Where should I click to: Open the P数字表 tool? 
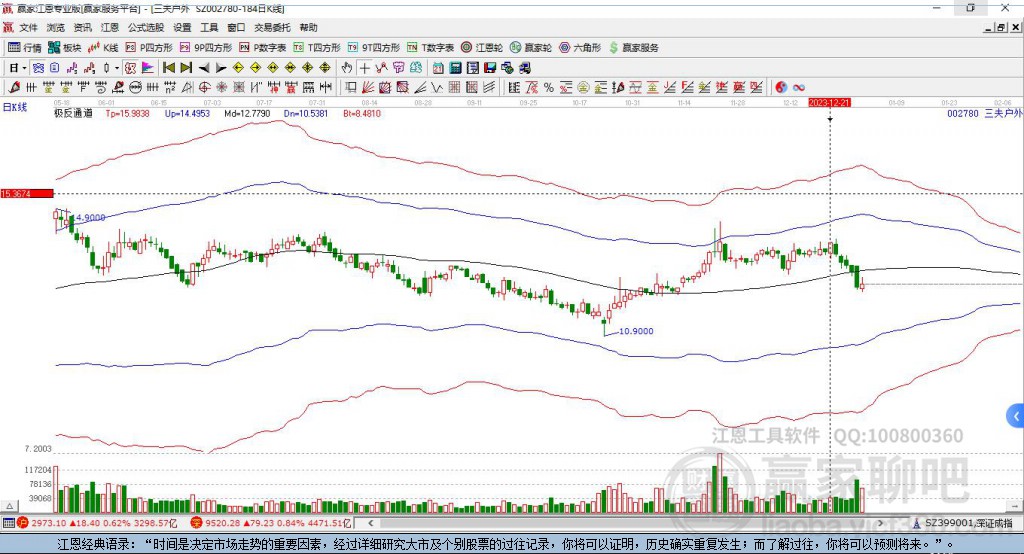[263, 48]
